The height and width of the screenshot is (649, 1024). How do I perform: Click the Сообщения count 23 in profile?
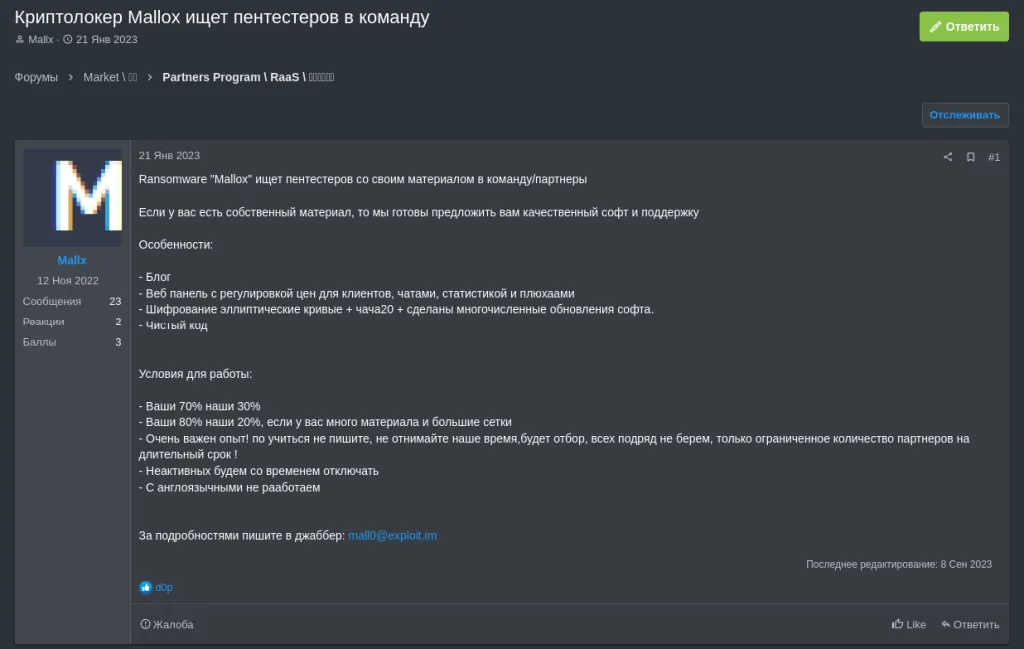[115, 301]
